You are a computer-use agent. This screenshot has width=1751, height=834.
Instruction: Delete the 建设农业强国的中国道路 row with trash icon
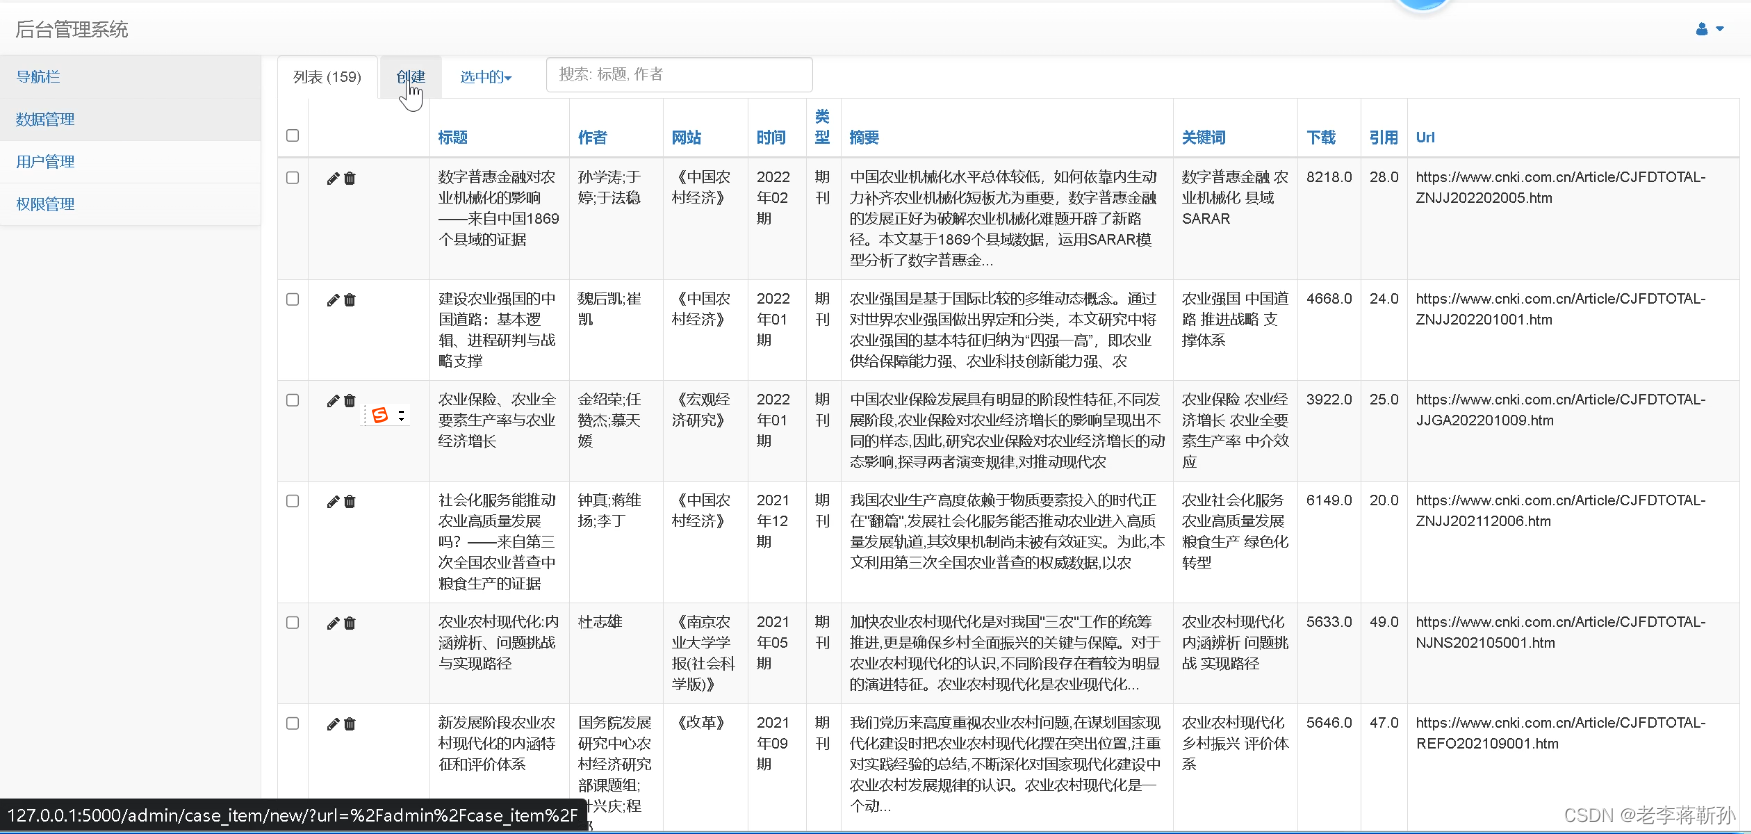click(350, 299)
